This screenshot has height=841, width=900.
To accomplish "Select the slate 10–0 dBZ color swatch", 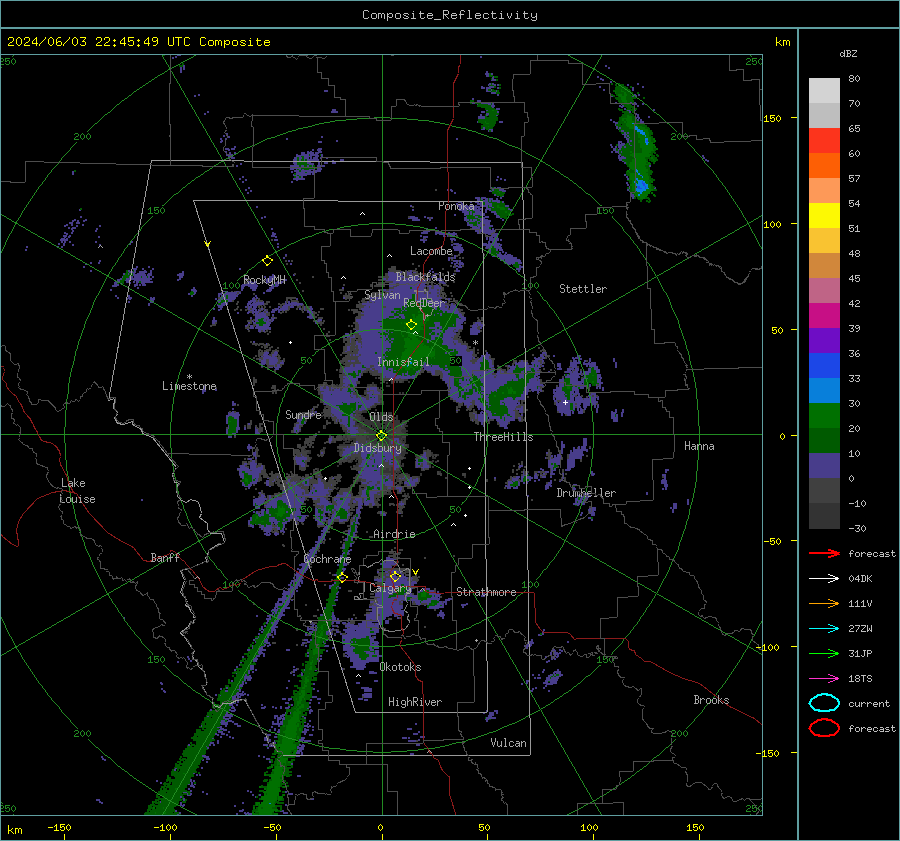I will (824, 465).
